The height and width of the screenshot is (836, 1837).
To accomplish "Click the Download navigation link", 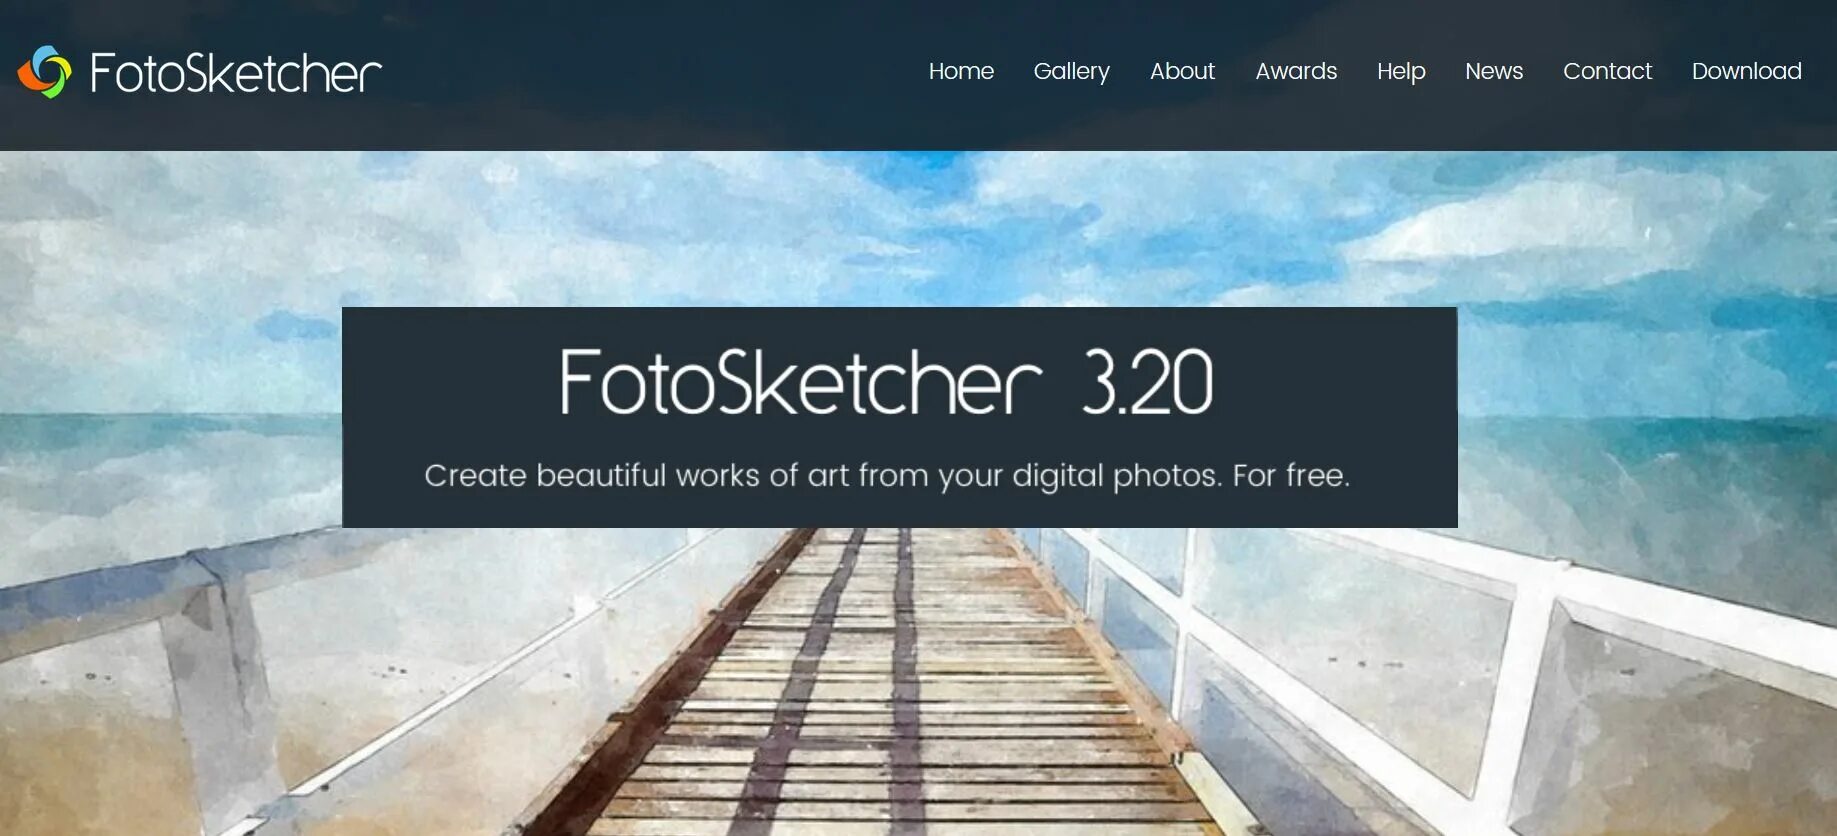I will click(1746, 71).
